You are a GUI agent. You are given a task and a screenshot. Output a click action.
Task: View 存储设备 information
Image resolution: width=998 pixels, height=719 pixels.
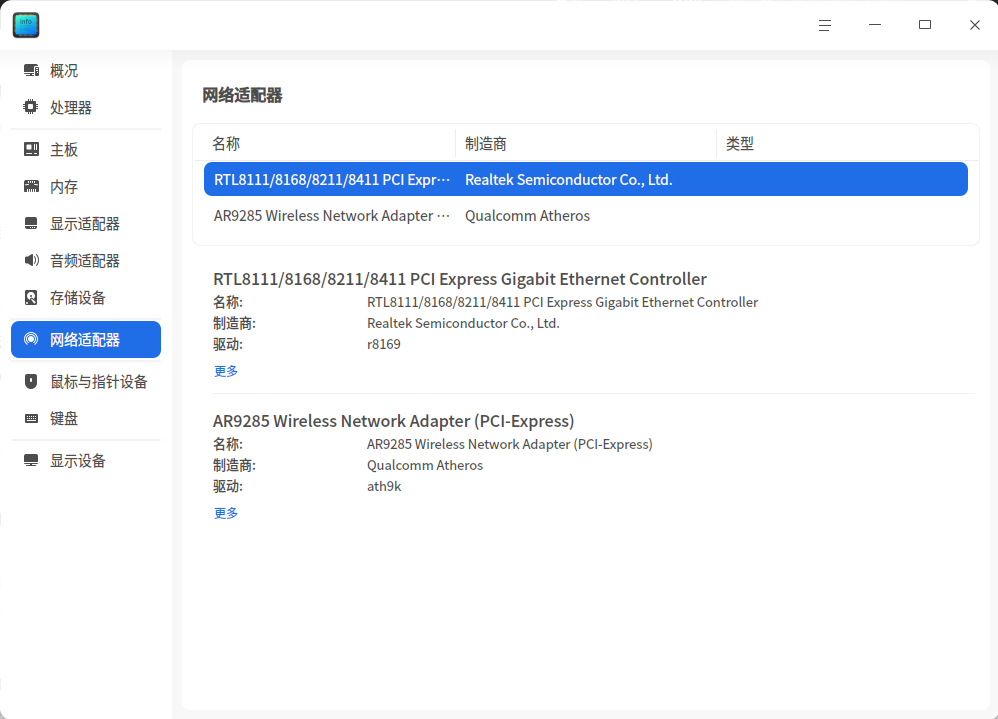[x=86, y=297]
